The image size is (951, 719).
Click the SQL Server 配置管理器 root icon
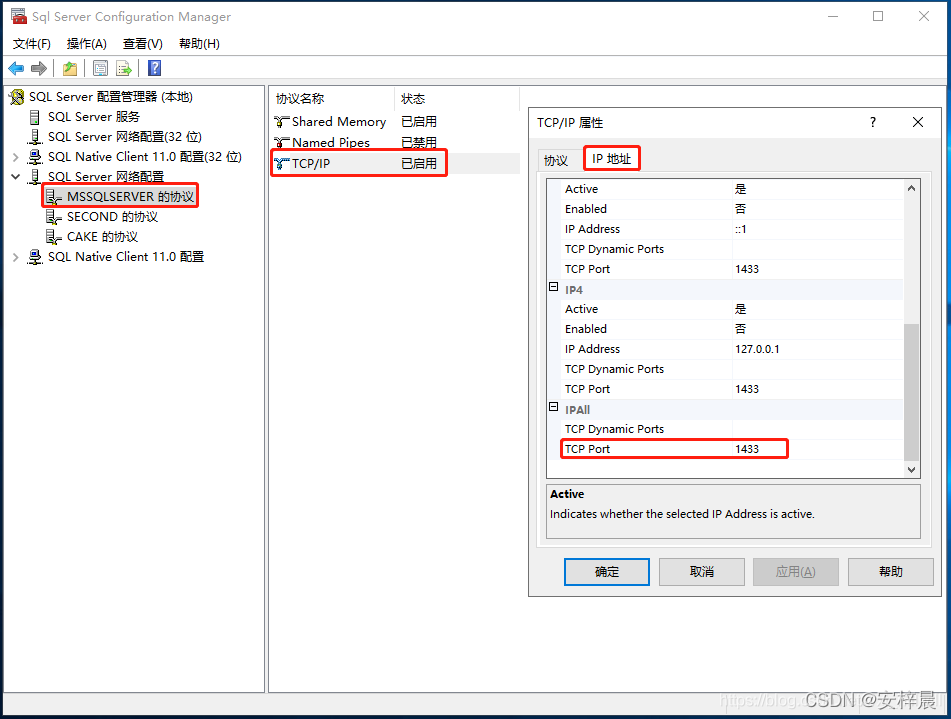coord(17,97)
